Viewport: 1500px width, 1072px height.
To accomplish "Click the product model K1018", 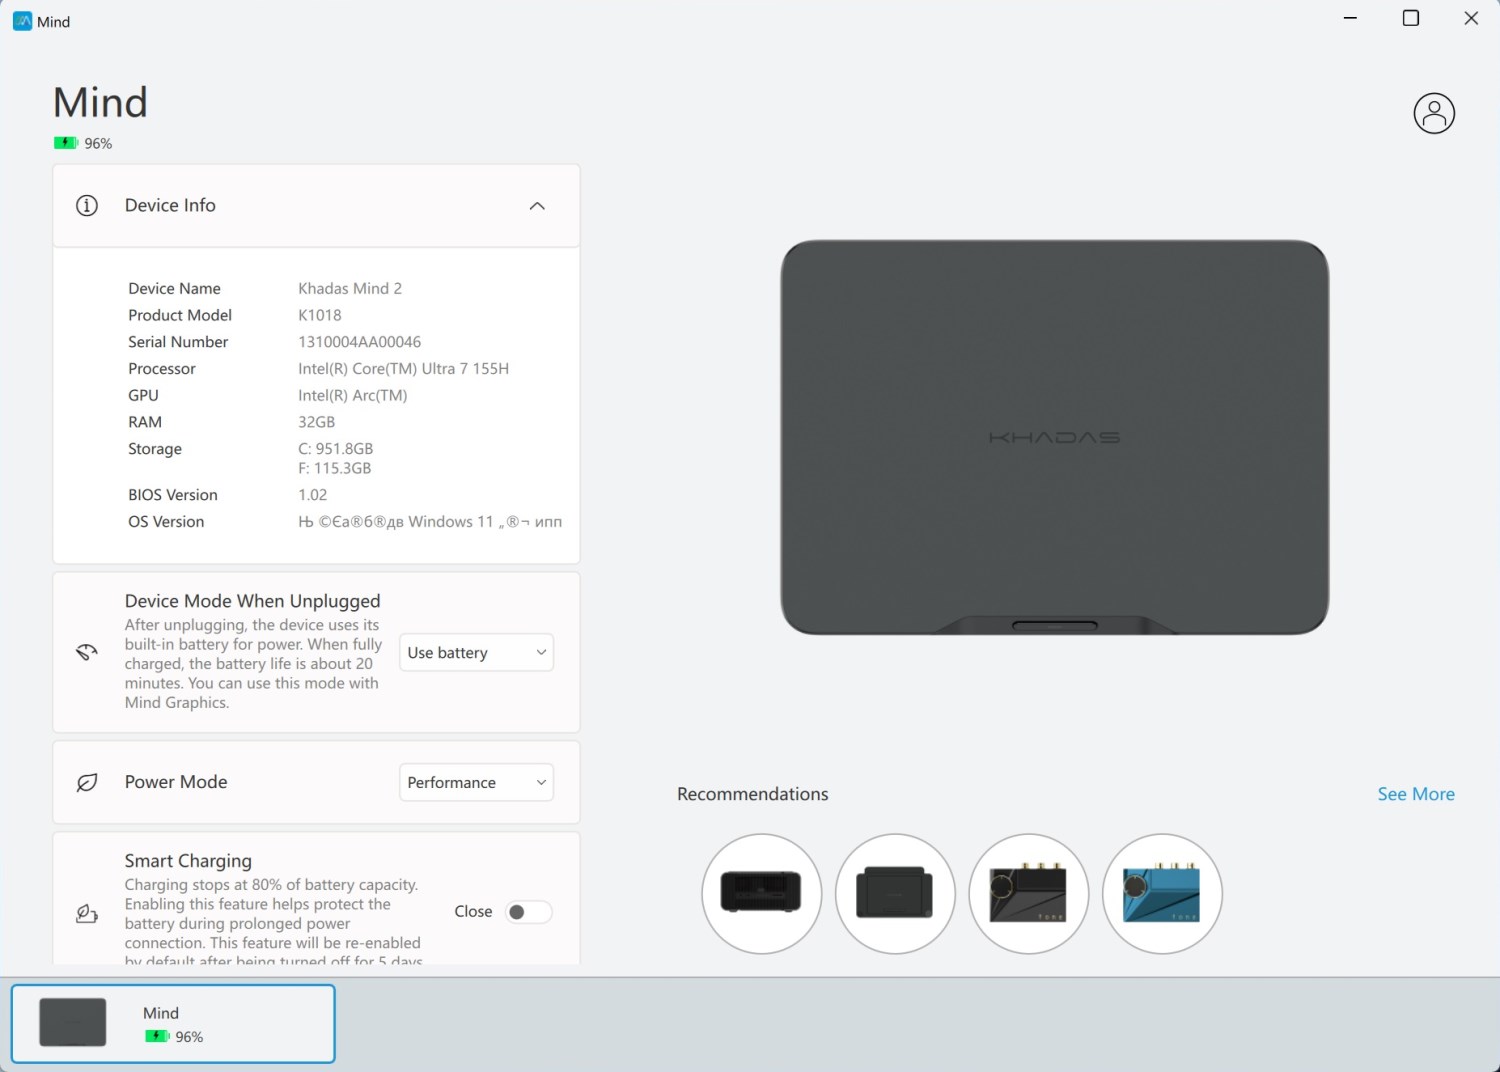I will [x=320, y=315].
